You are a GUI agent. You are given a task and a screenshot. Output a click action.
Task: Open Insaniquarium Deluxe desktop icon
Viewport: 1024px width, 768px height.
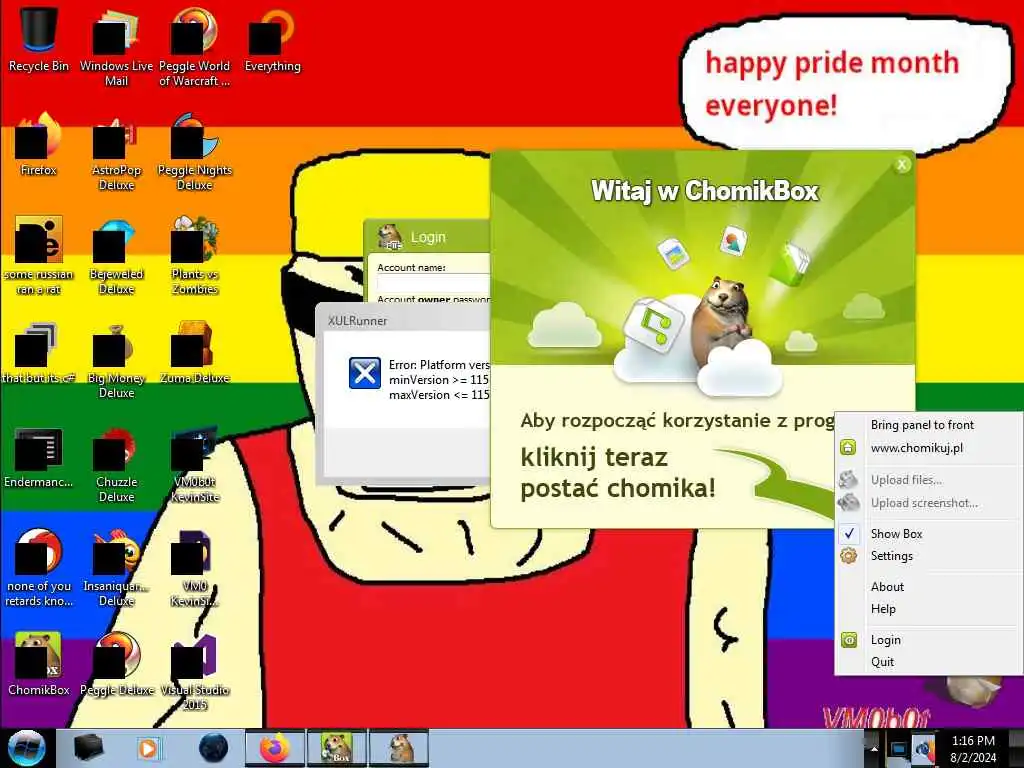[x=116, y=567]
